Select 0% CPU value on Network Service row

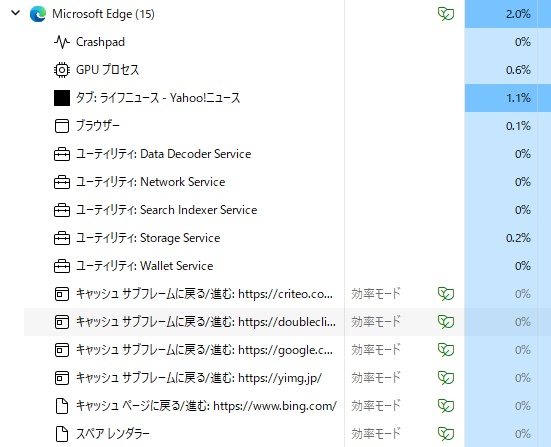(x=523, y=182)
